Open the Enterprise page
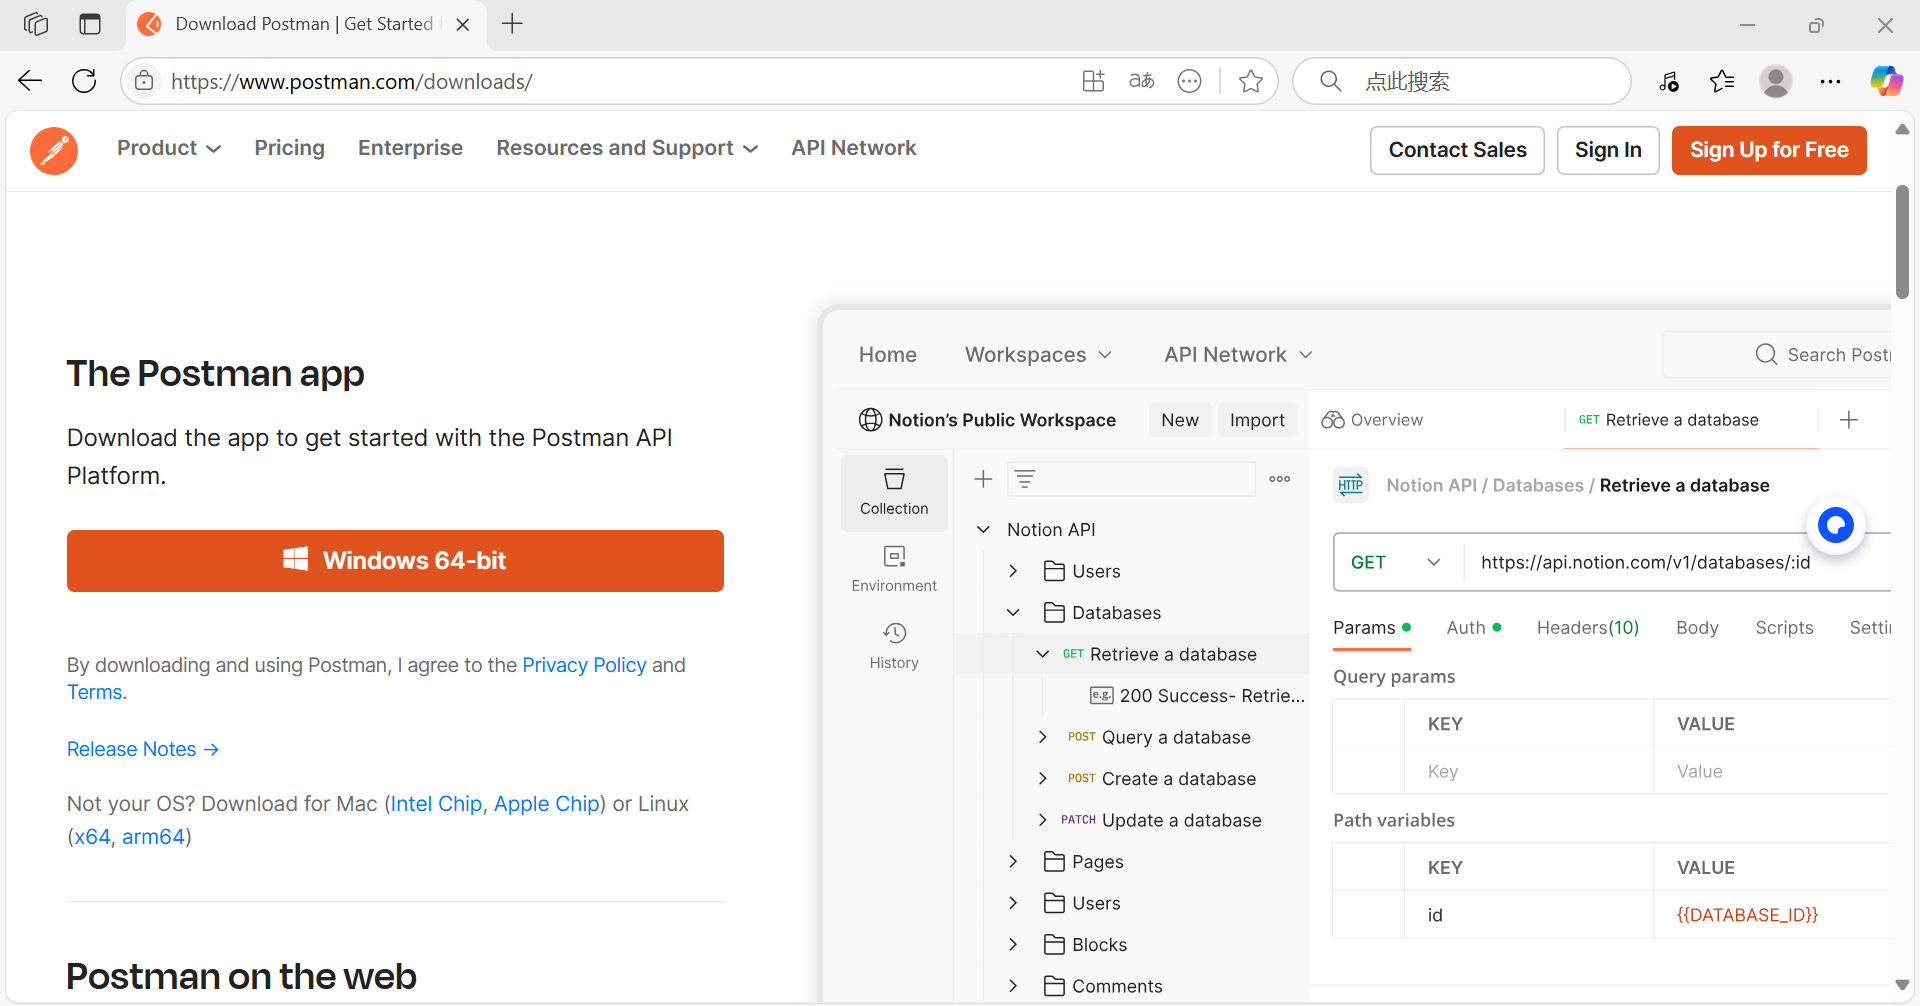The image size is (1920, 1006). coord(410,148)
